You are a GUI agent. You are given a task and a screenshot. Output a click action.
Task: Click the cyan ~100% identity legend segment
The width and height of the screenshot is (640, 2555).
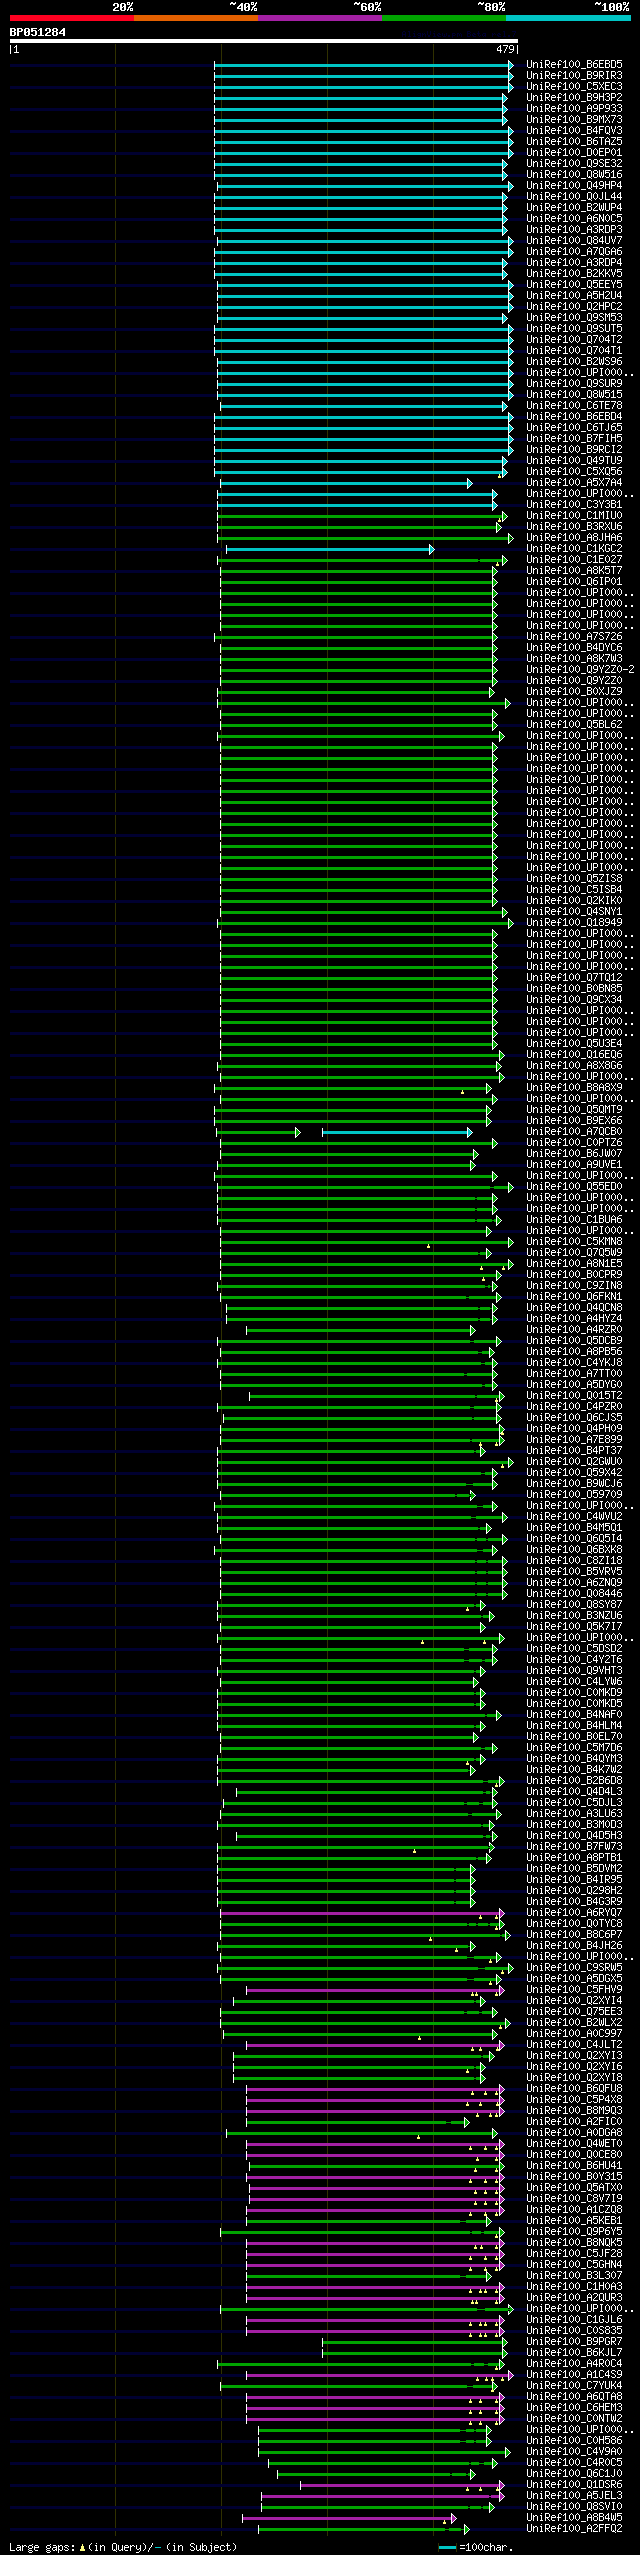[568, 18]
